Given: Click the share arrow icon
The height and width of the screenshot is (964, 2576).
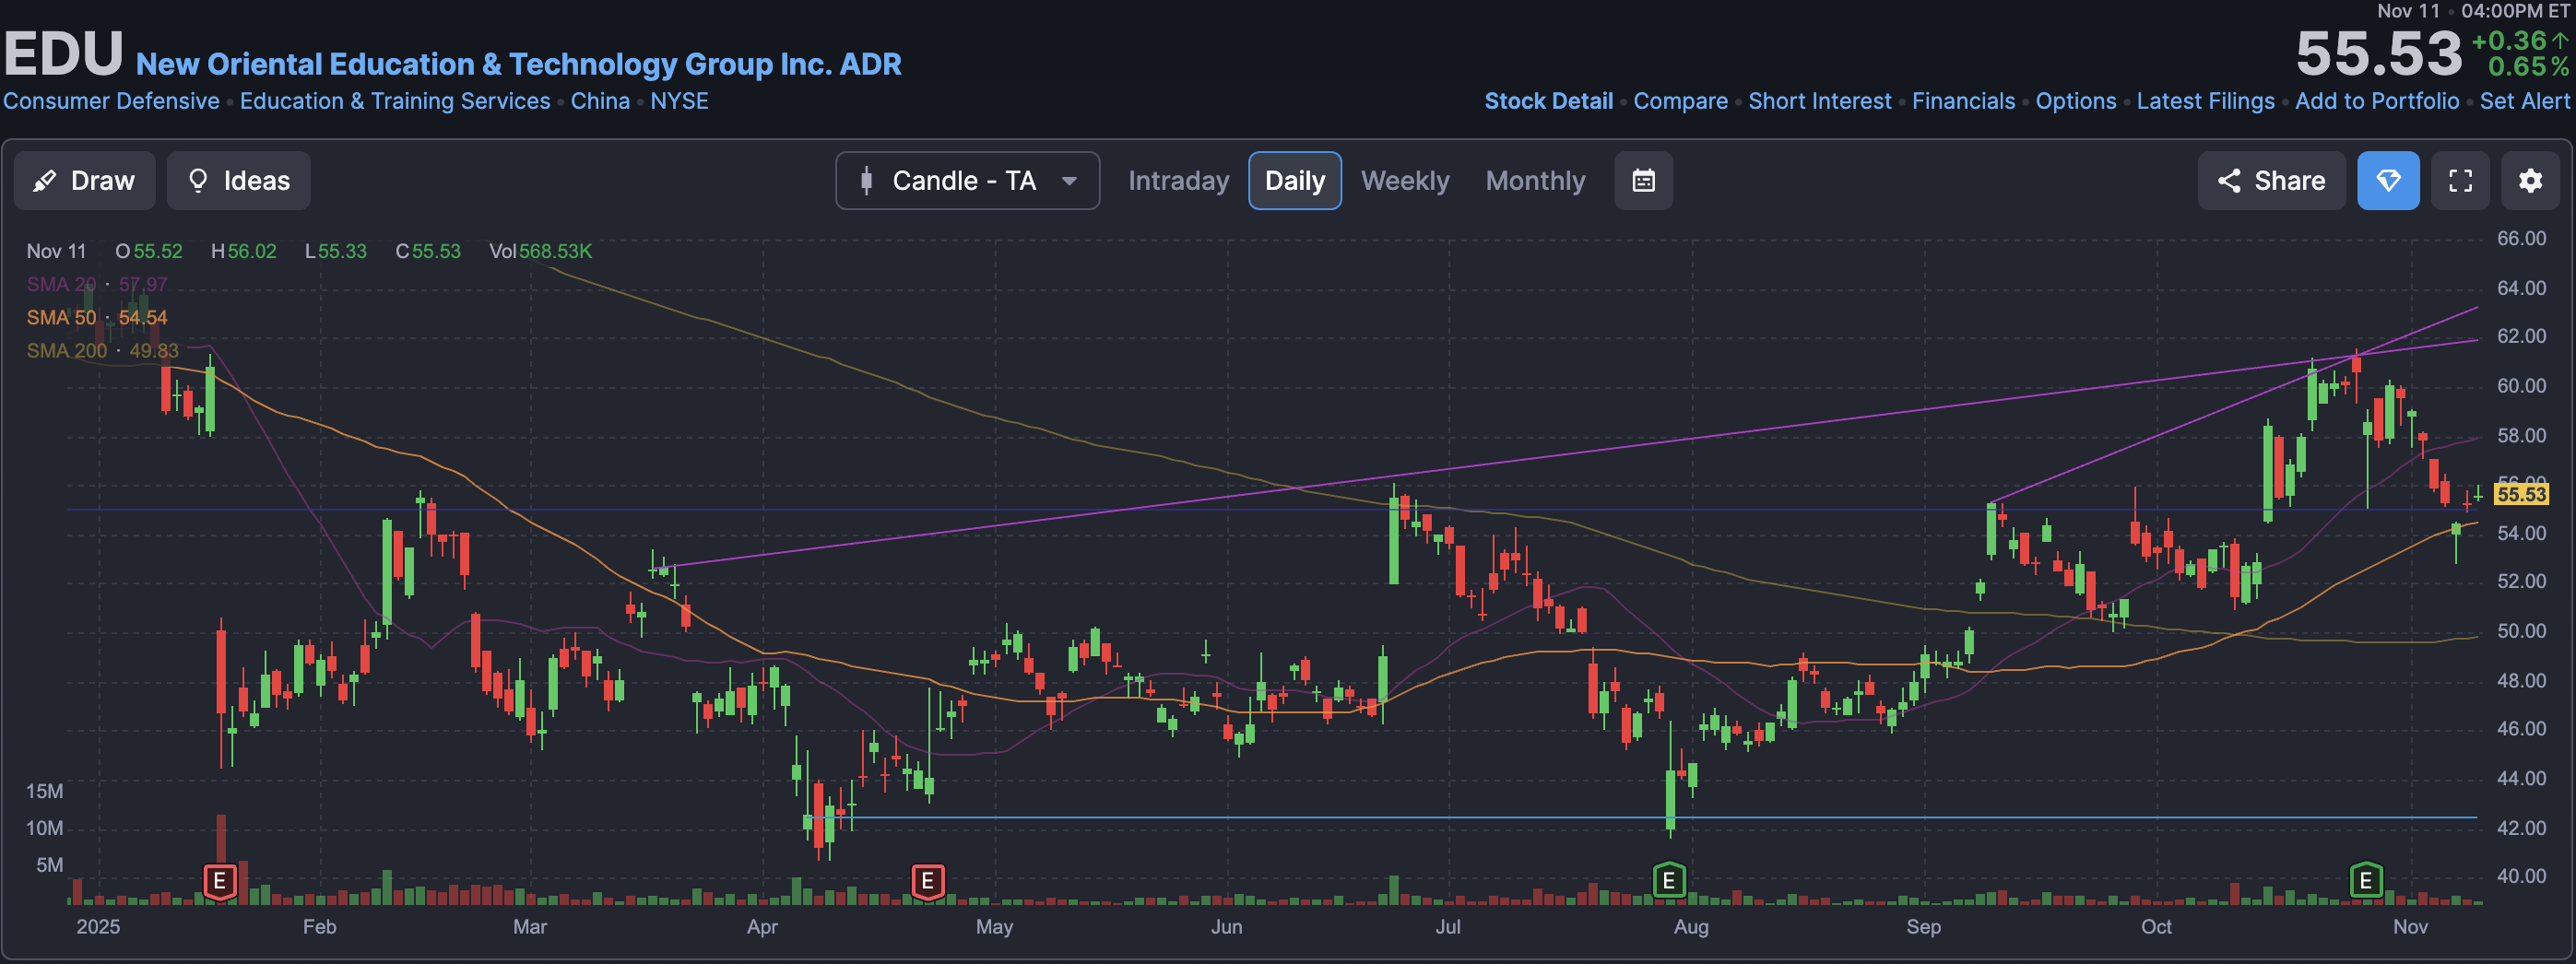Looking at the screenshot, I should (x=2229, y=180).
